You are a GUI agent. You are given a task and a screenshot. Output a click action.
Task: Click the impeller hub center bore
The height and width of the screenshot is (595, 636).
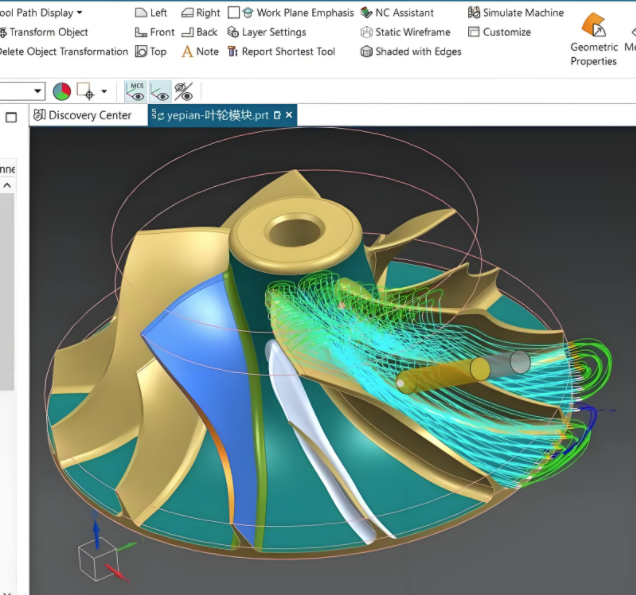pyautogui.click(x=295, y=232)
